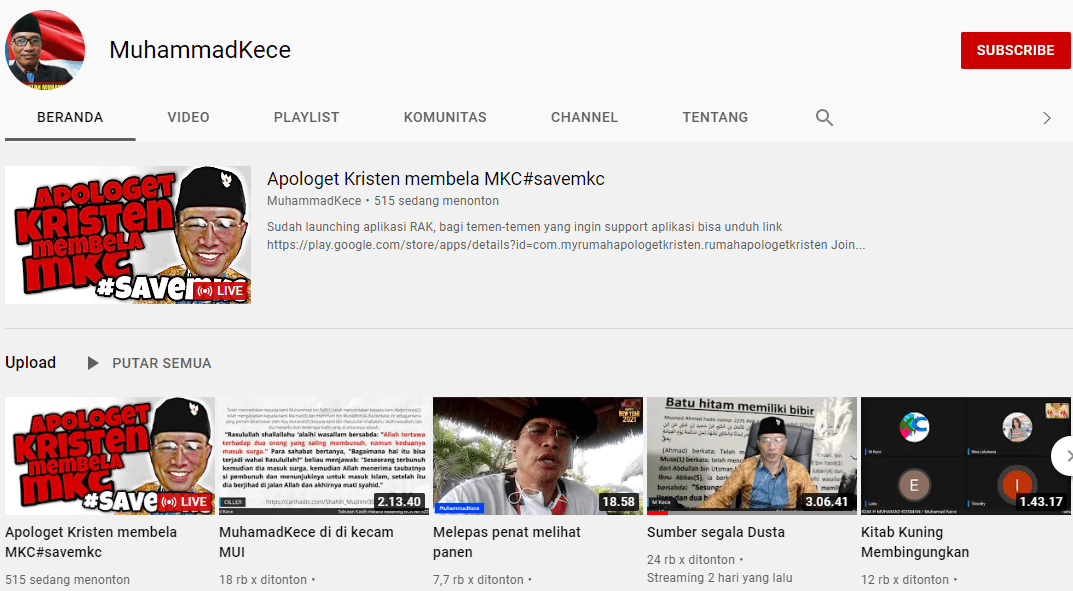
Task: Click the featured video description text
Action: [x=566, y=236]
